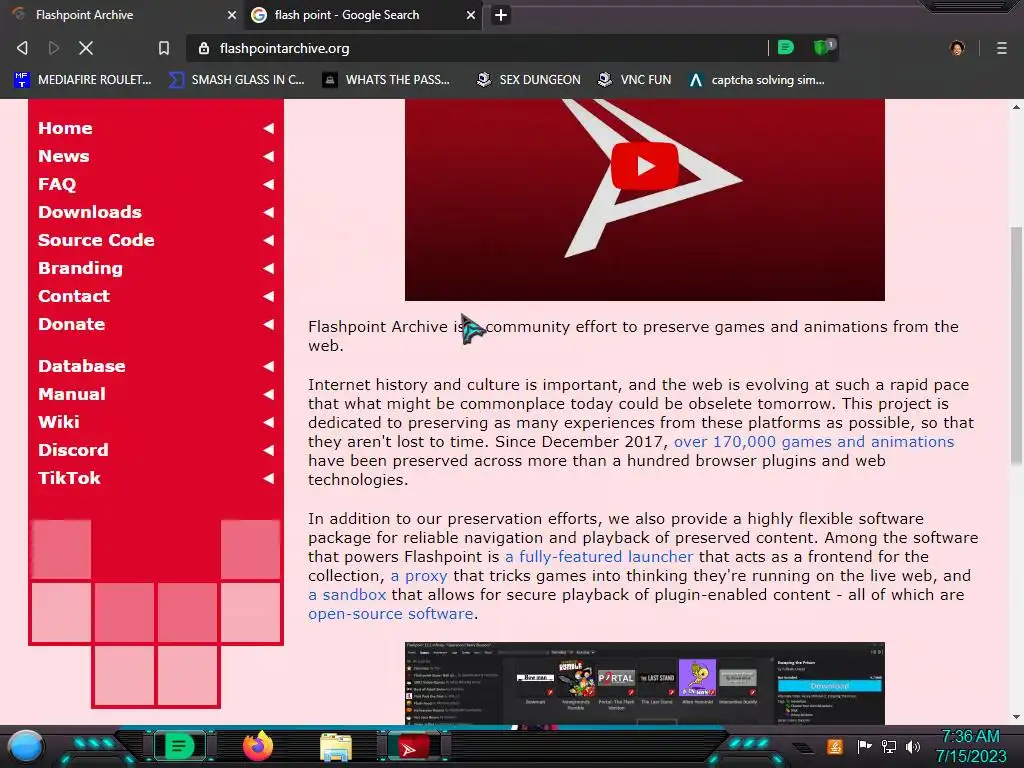1024x768 pixels.
Task: Click the arrow beside Downloads
Action: point(268,212)
